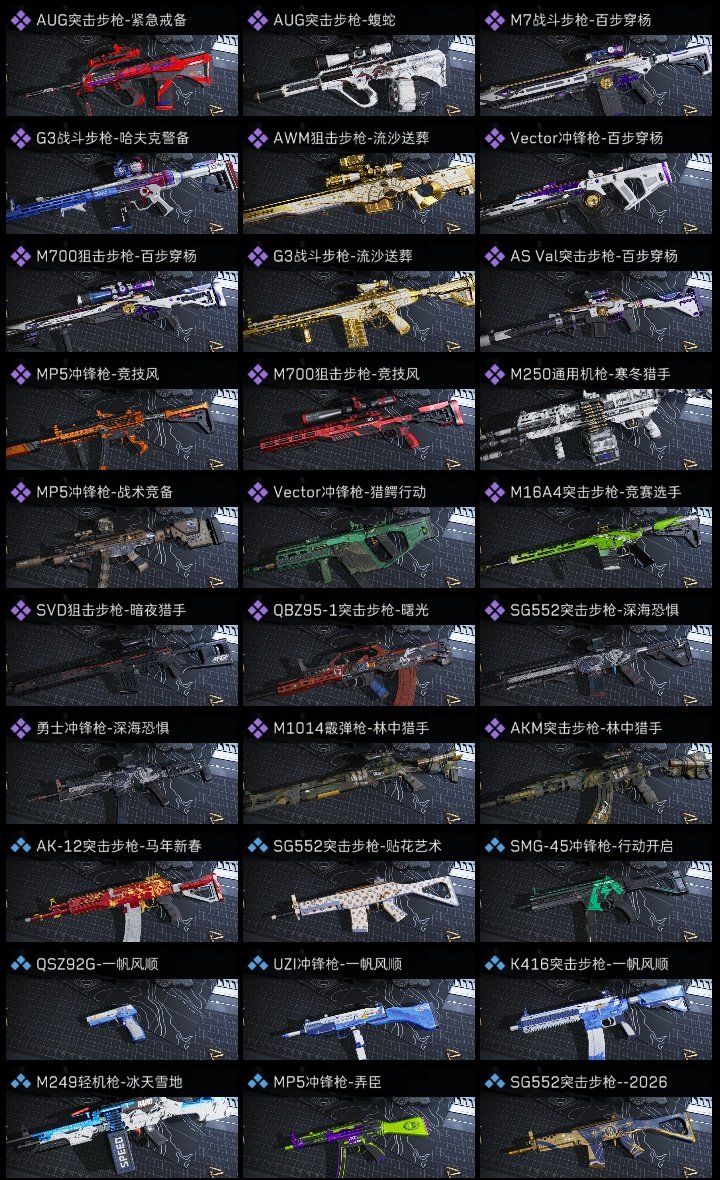Click the blue rarity icon beside AK-12突击步枪-马年新春
The image size is (720, 1180).
pyautogui.click(x=20, y=846)
